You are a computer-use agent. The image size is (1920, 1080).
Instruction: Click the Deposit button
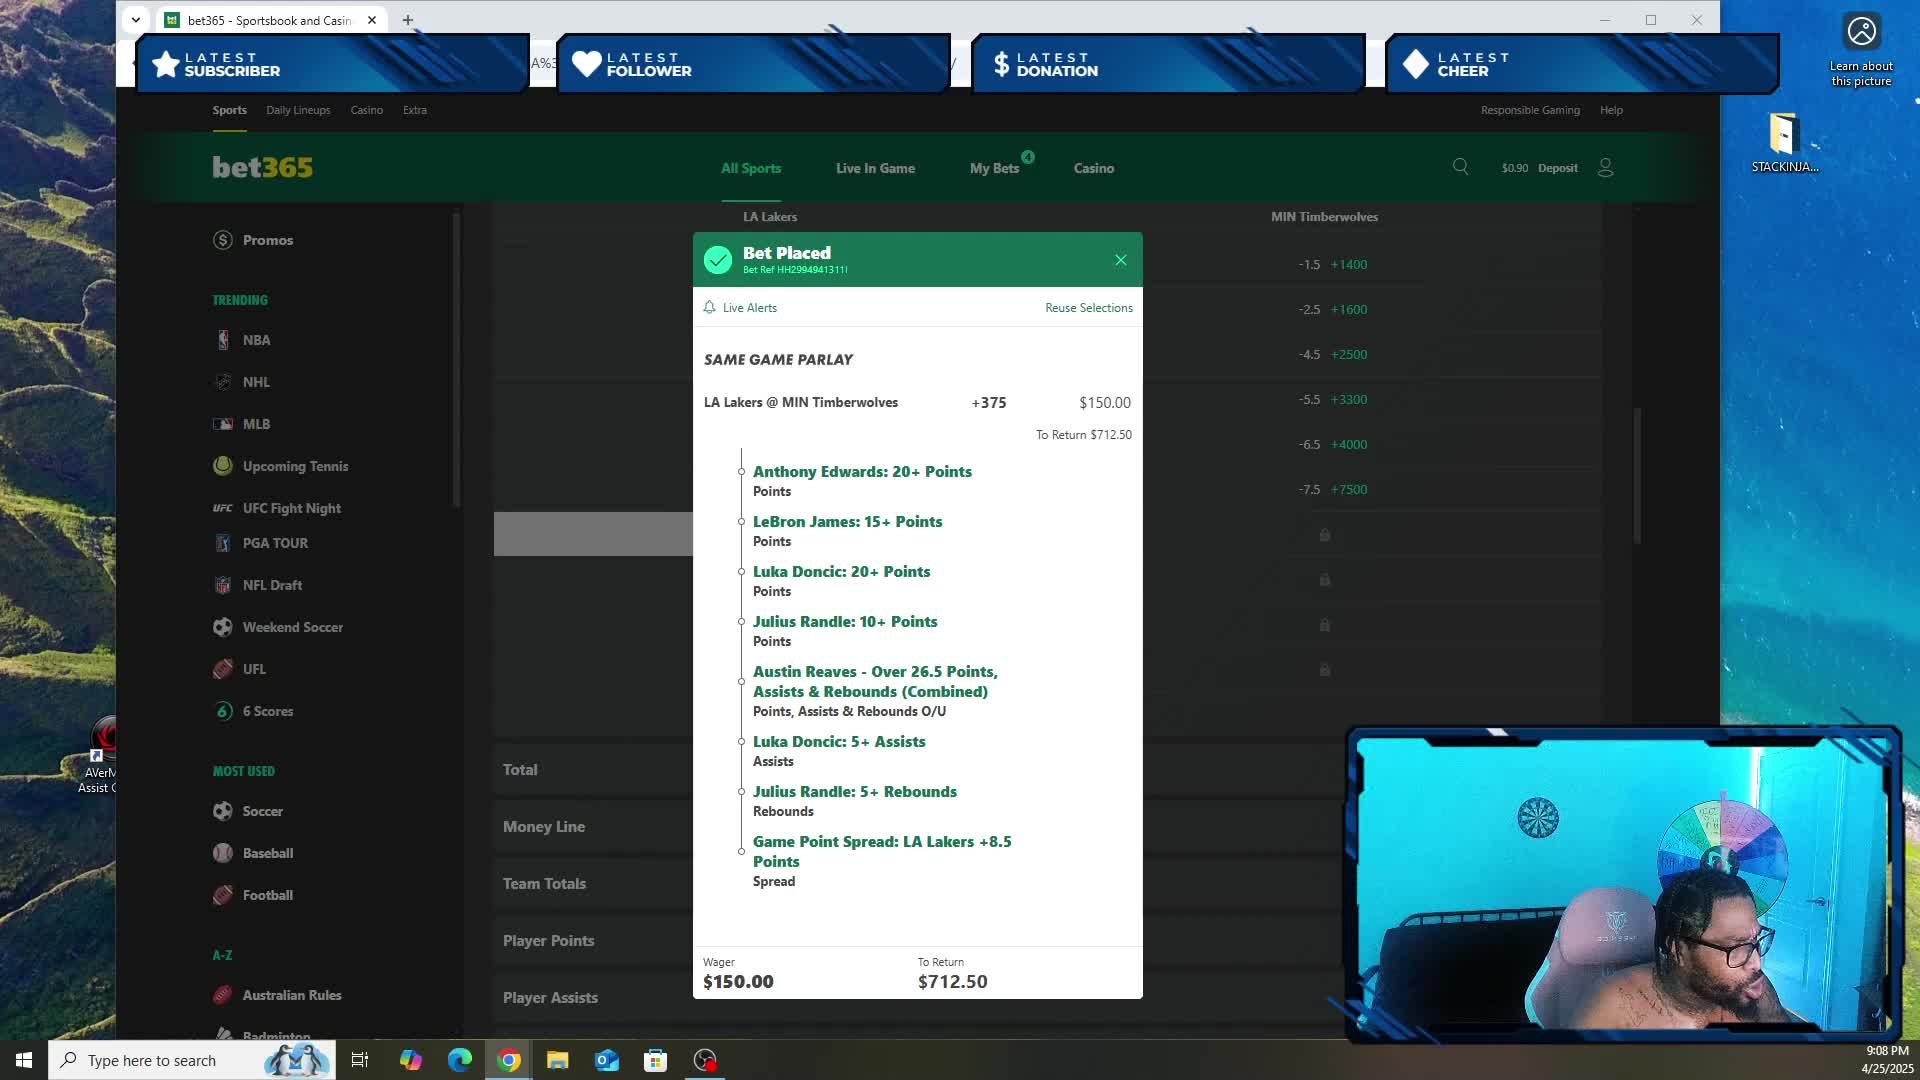coord(1557,168)
